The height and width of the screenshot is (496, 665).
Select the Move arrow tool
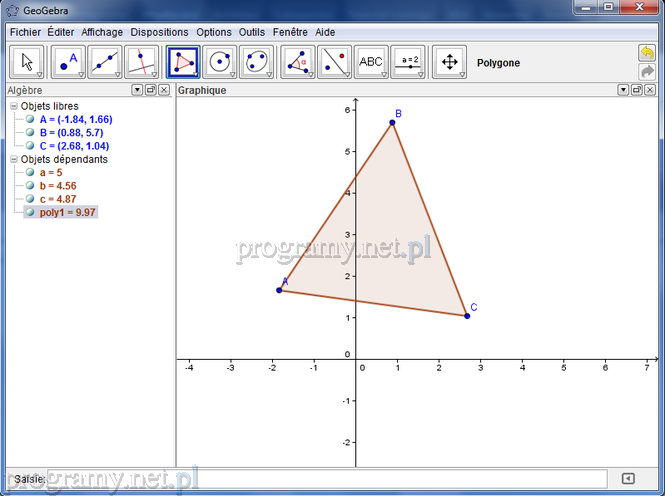pyautogui.click(x=27, y=62)
